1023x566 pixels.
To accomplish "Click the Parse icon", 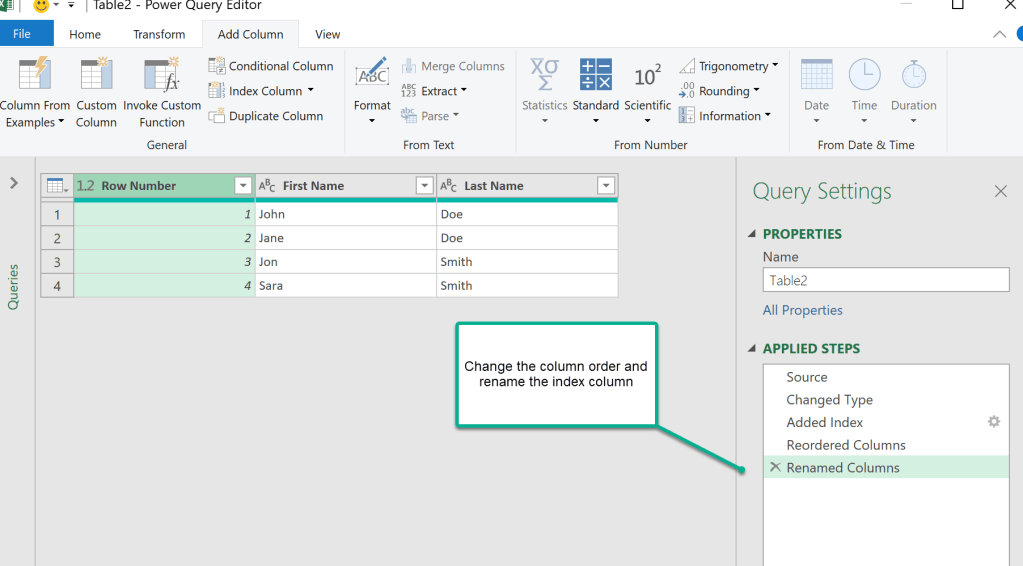I will [x=408, y=115].
